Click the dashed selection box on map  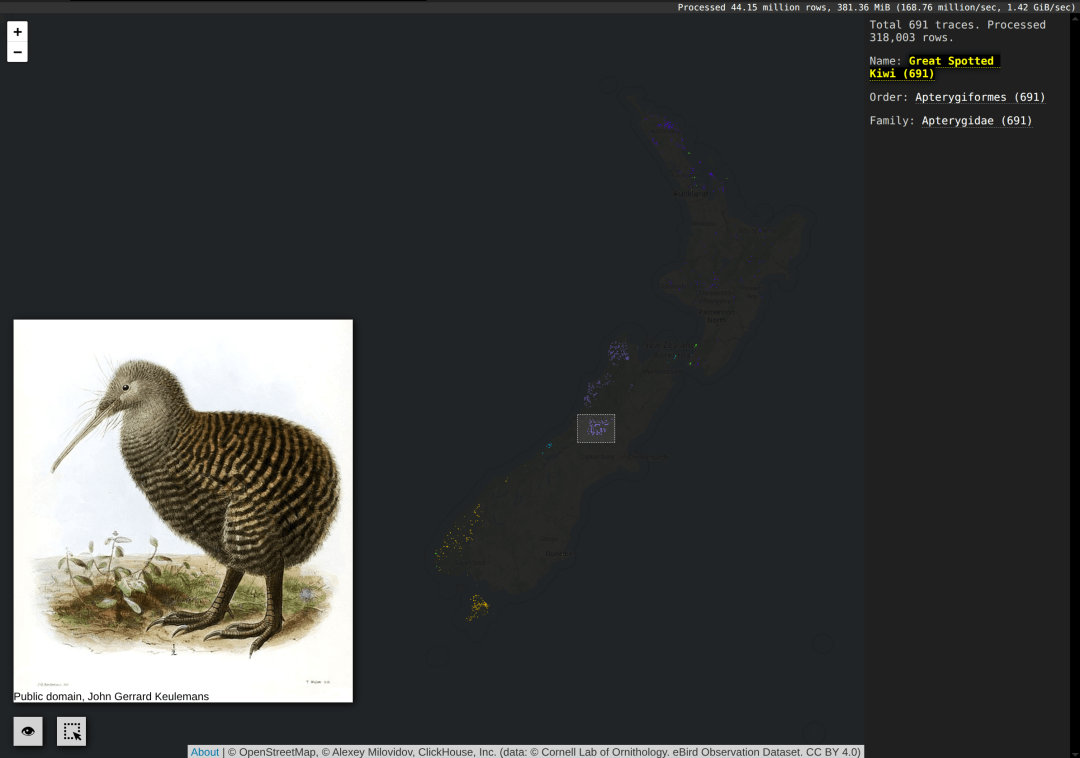point(596,428)
